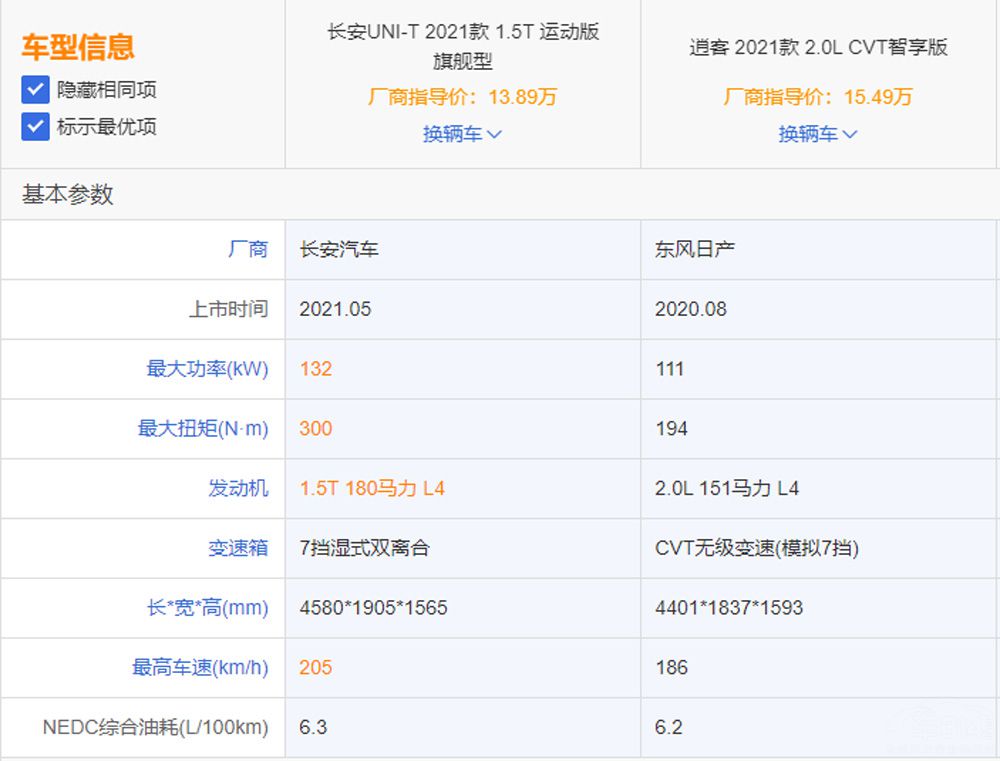Open 逍客 2021款 2.0L CVT智享版 title

(x=818, y=47)
